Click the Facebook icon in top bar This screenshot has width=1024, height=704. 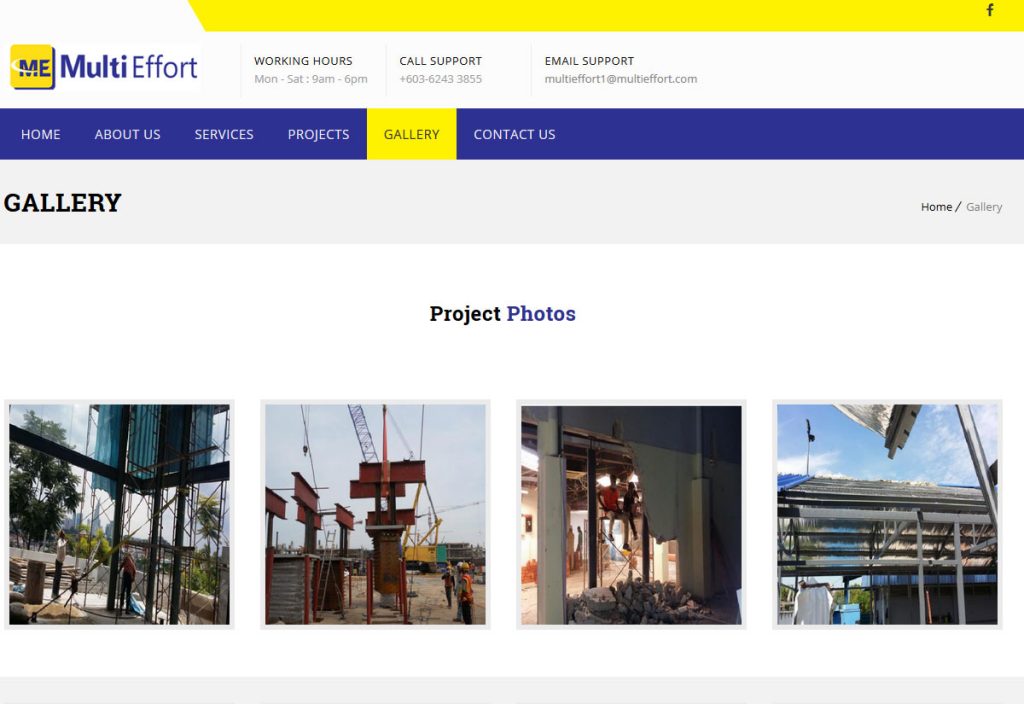tap(990, 11)
